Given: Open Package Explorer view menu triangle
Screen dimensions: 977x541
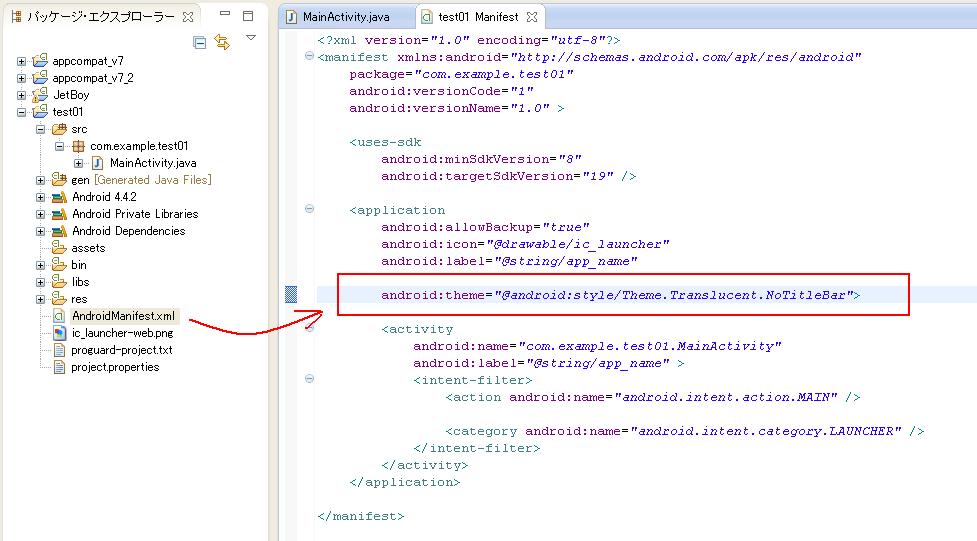Looking at the screenshot, I should tap(251, 38).
